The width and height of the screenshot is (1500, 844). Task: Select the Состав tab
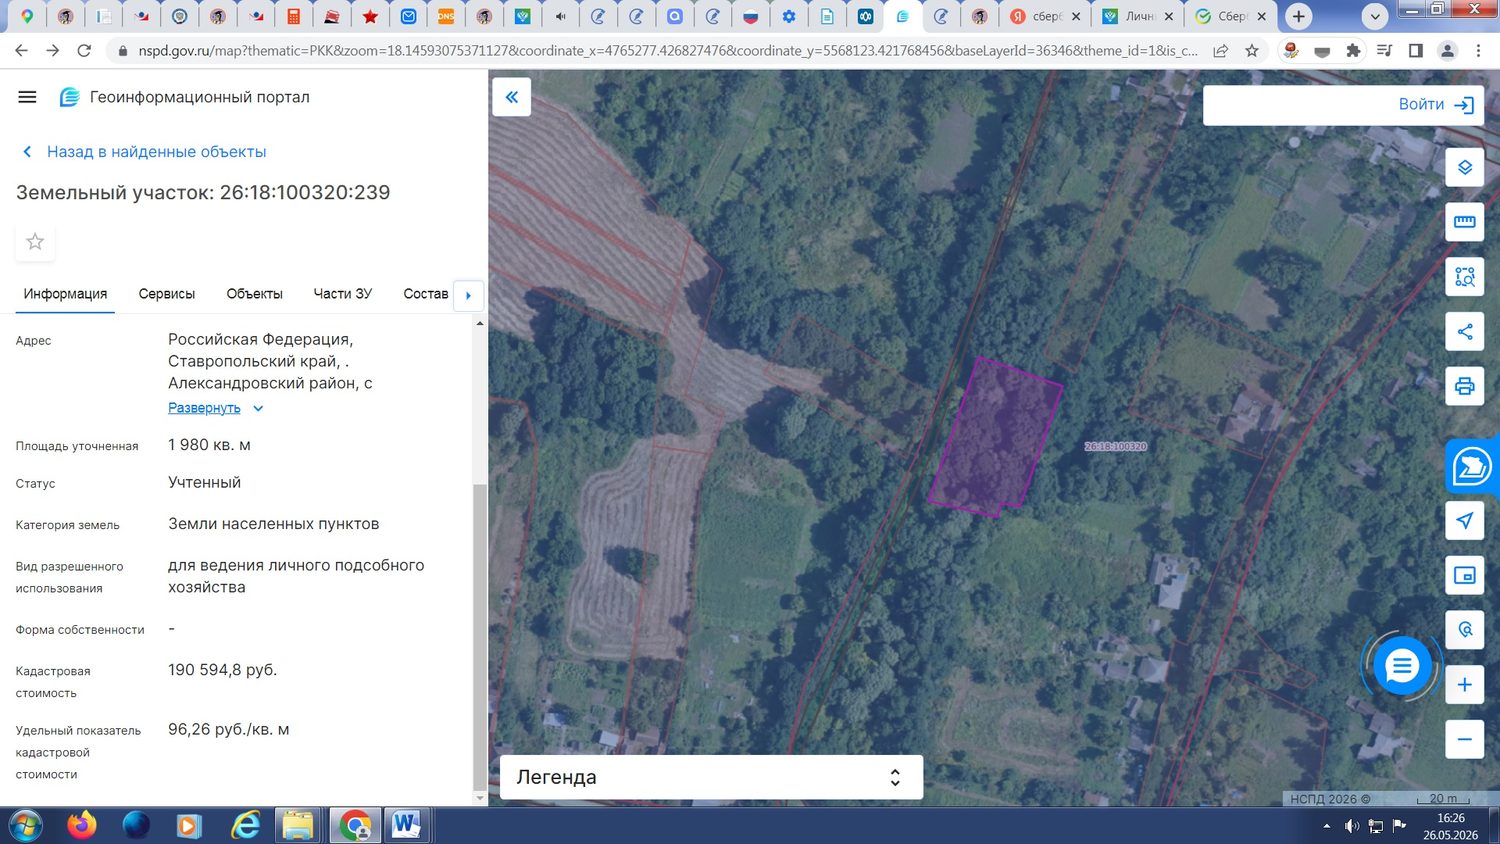426,294
